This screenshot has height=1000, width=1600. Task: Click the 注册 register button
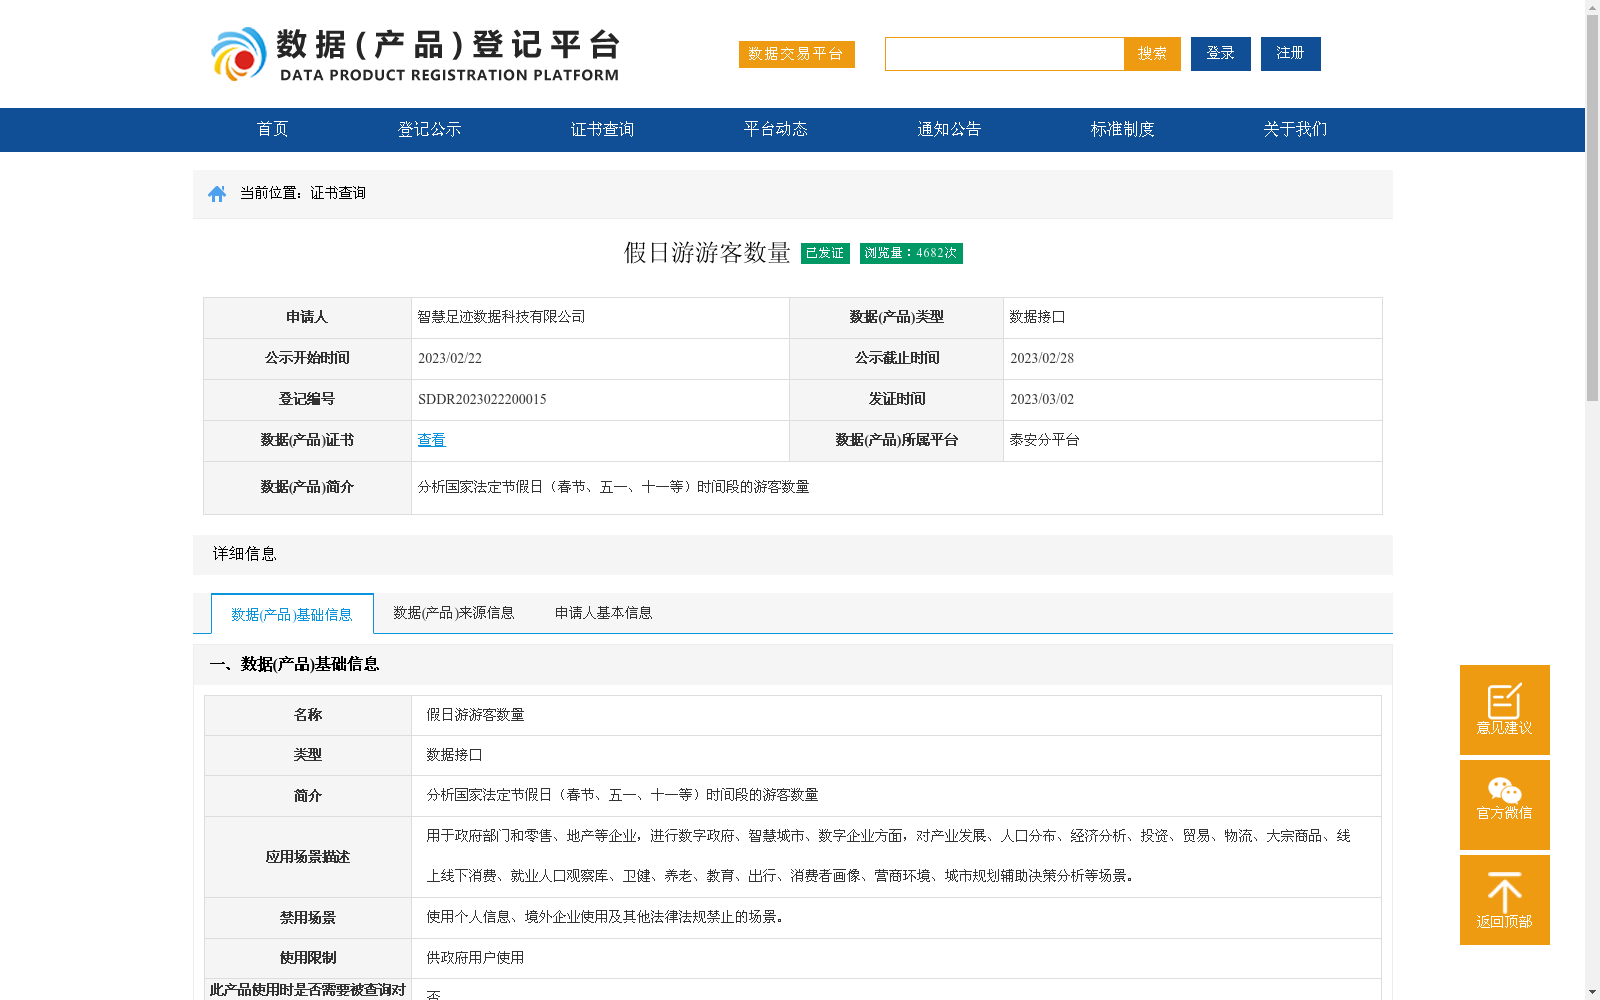(1290, 54)
